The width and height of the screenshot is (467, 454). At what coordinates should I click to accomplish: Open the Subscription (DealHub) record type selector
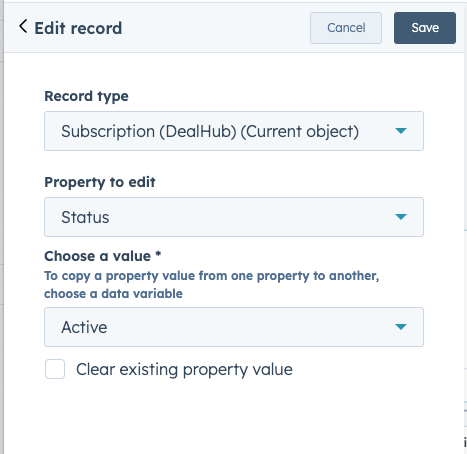click(x=234, y=131)
